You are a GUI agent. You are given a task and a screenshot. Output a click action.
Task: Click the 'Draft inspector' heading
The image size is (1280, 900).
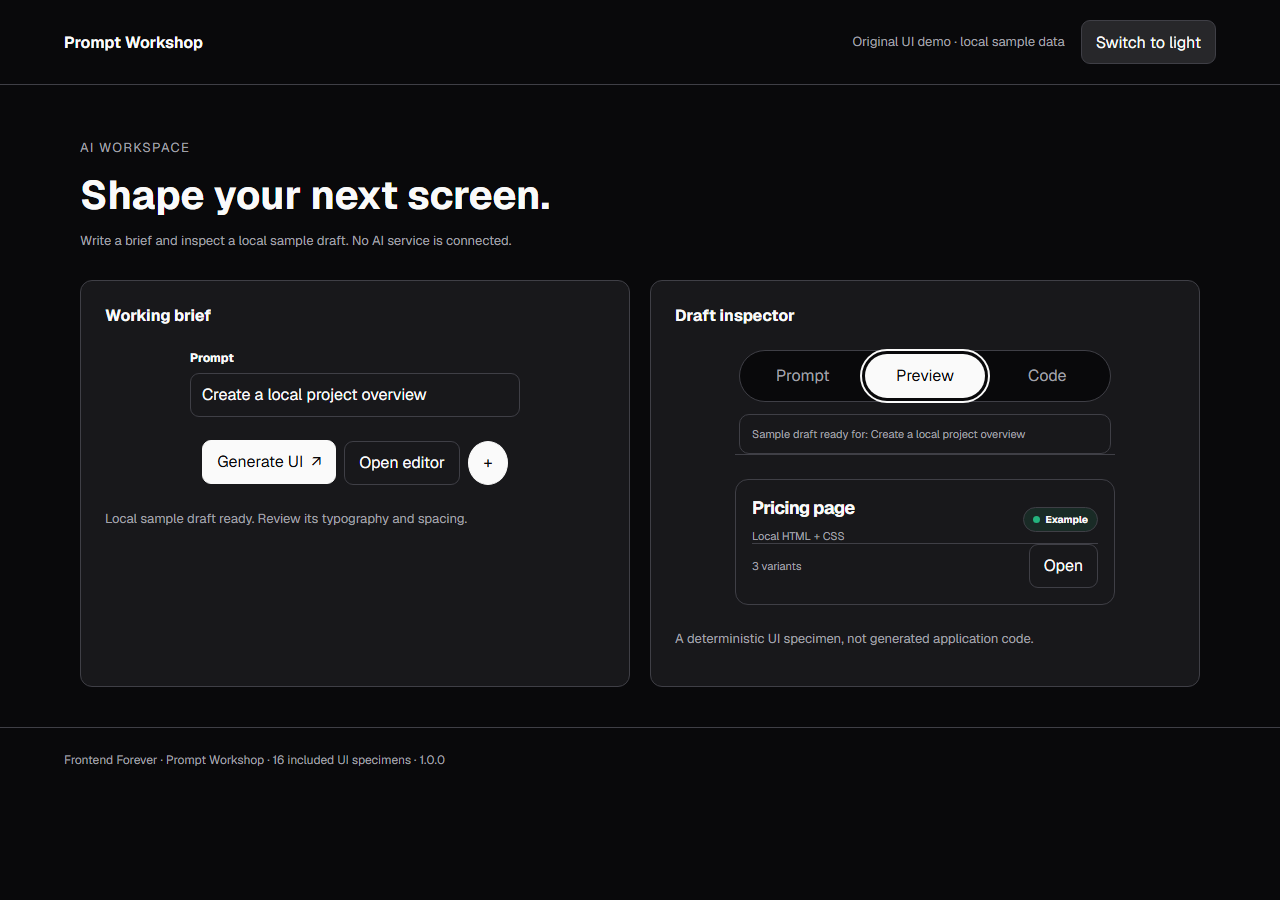(x=735, y=316)
